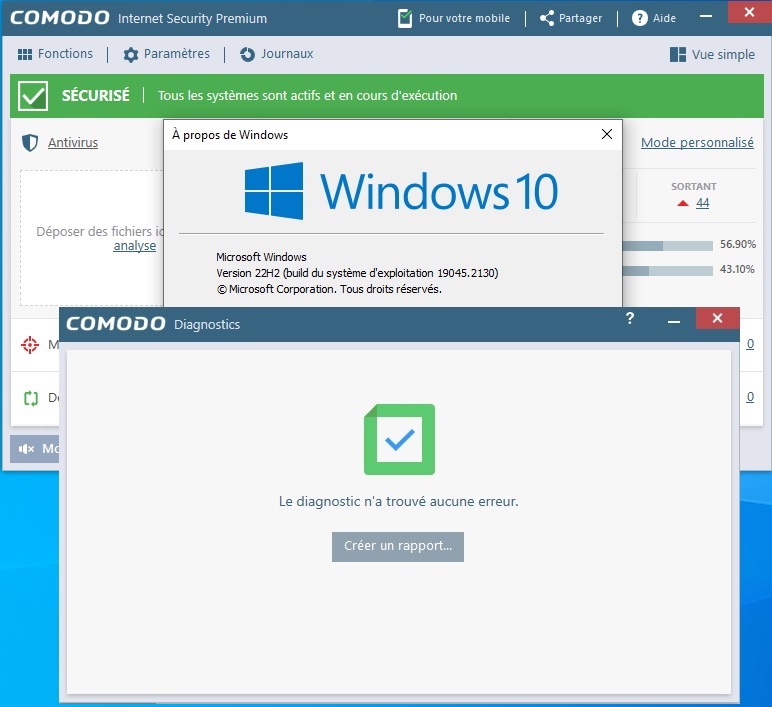Open the Fonctions menu
The width and height of the screenshot is (772, 707).
tap(55, 54)
